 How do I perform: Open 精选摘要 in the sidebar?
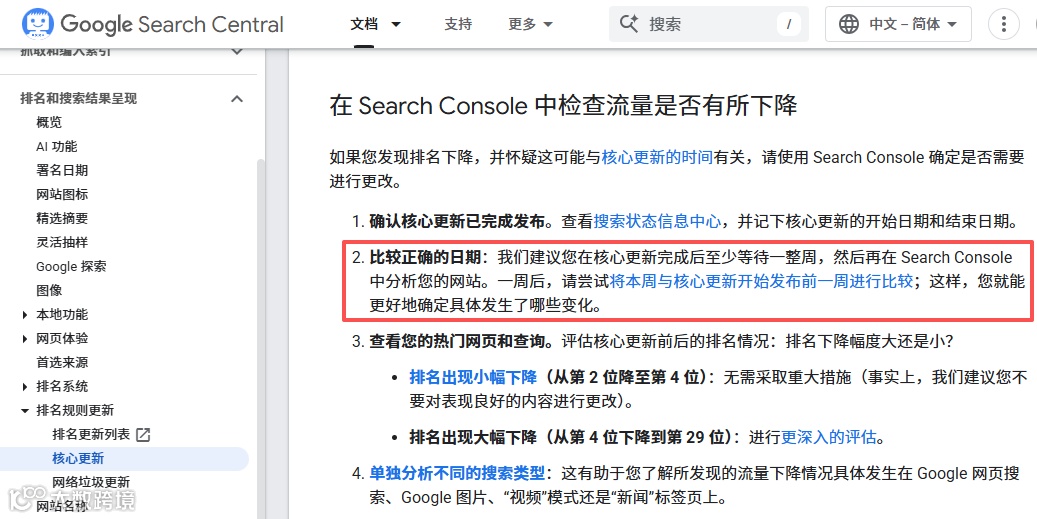[62, 218]
